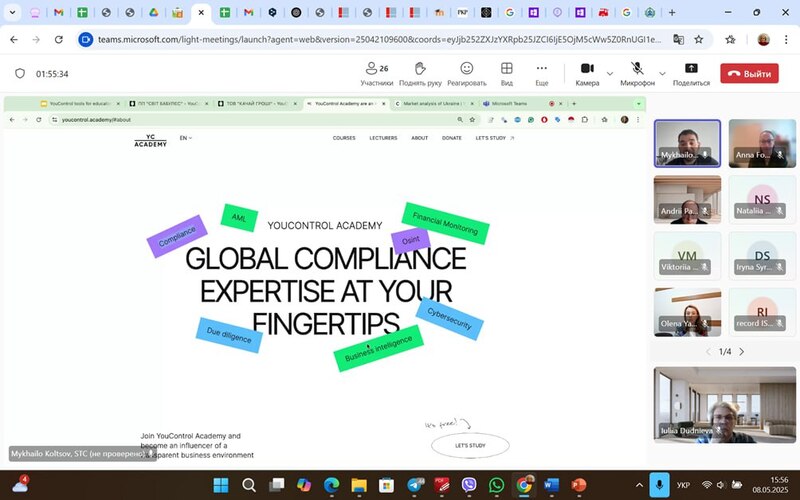Expand microphone options arrow next to Микрофон
Image resolution: width=800 pixels, height=500 pixels.
pos(662,74)
